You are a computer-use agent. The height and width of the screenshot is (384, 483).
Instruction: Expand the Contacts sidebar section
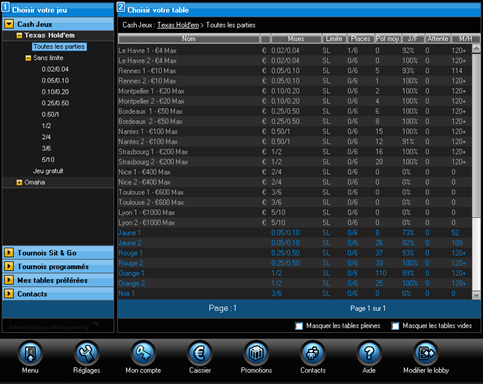(9, 294)
